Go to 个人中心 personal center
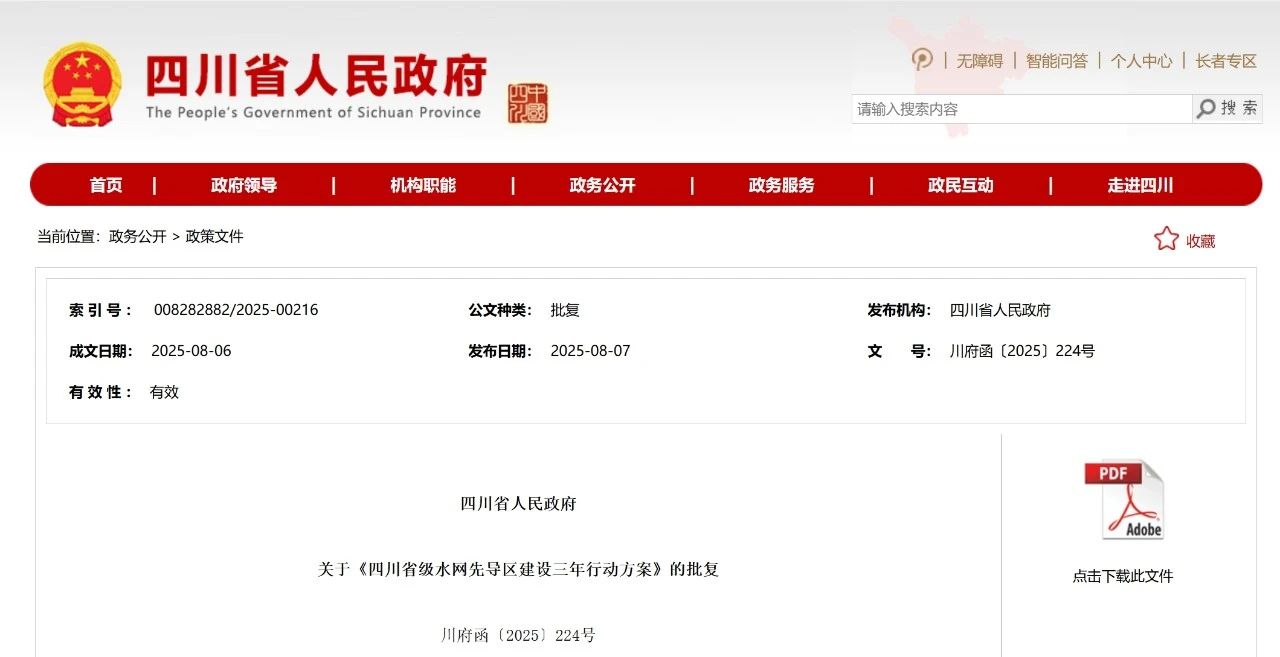 click(x=1141, y=61)
